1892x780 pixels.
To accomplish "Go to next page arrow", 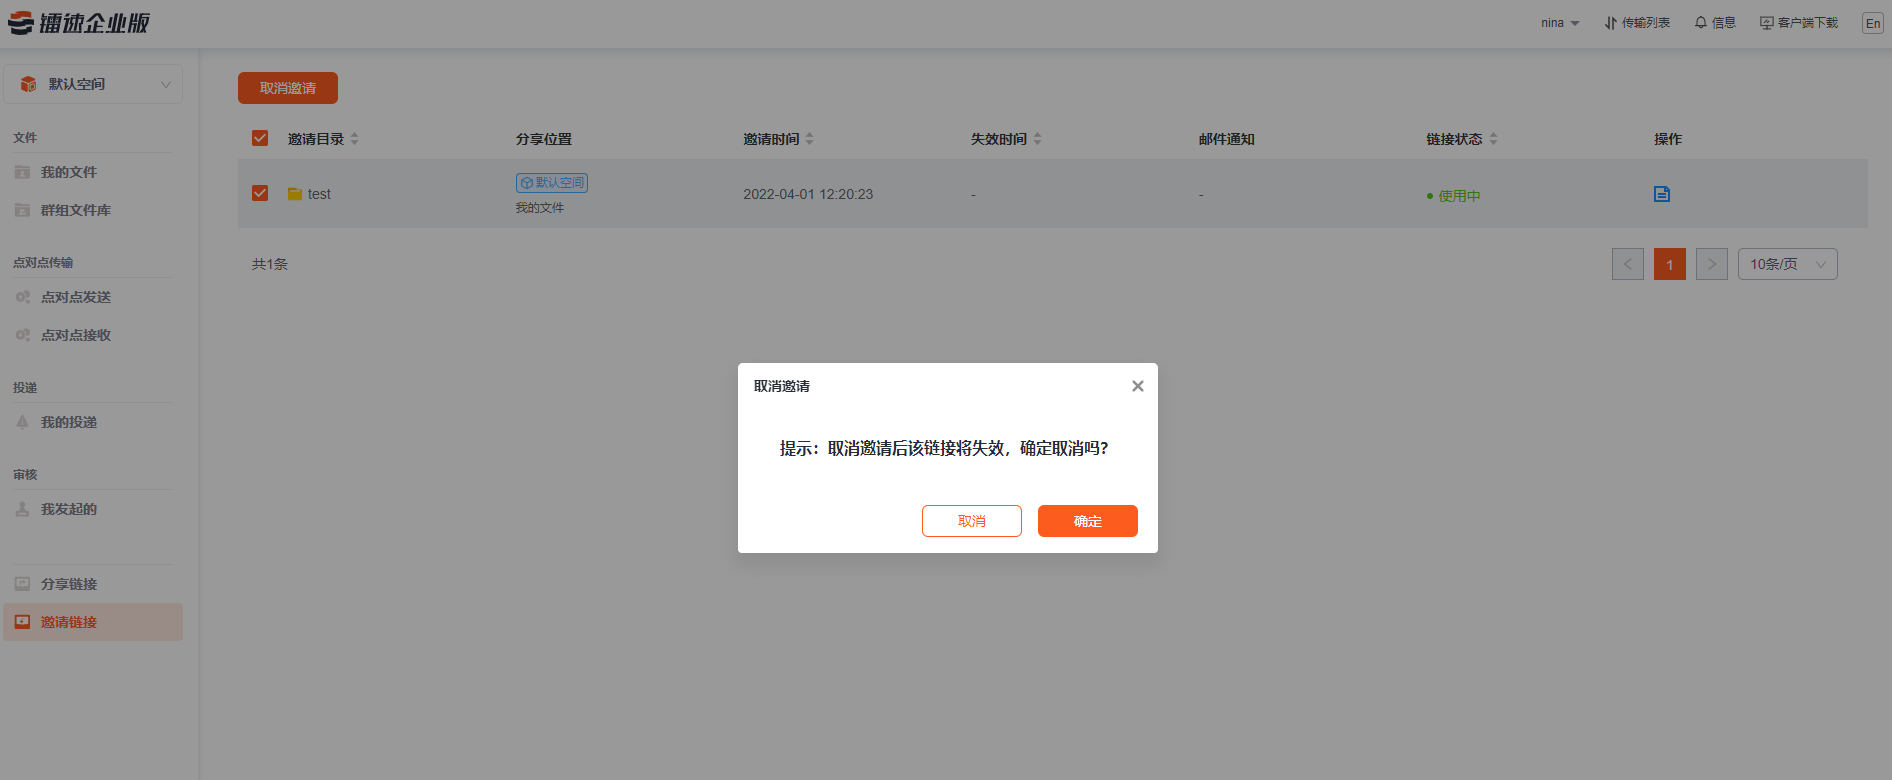I will (1712, 264).
